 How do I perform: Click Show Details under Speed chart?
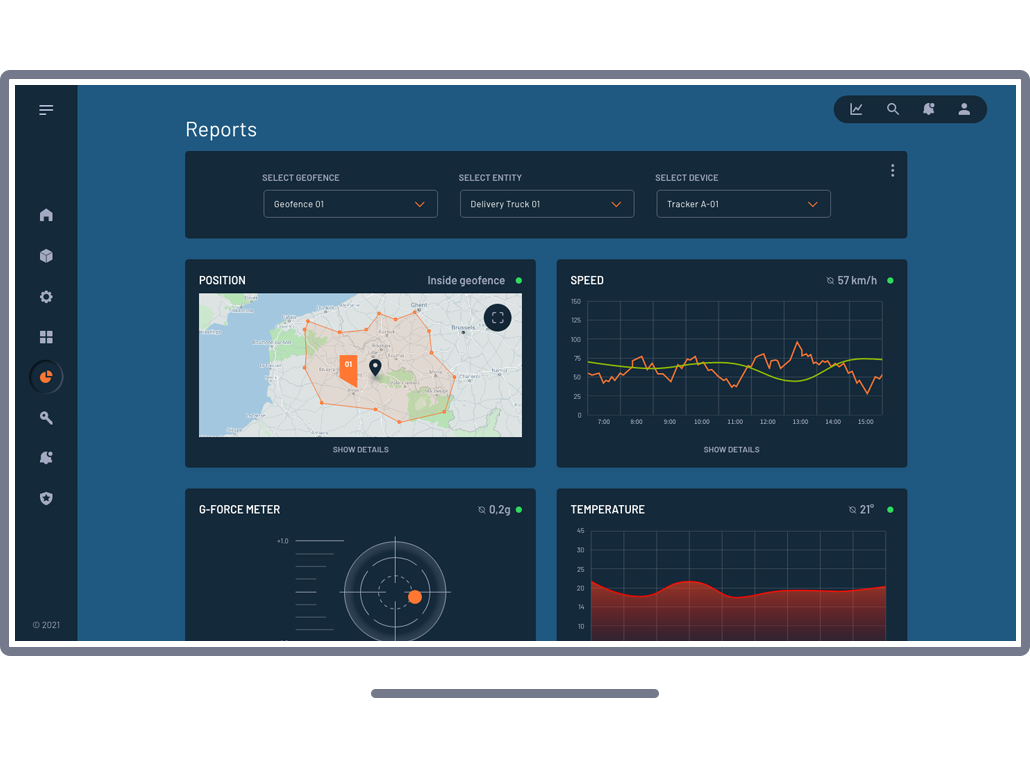pyautogui.click(x=731, y=450)
